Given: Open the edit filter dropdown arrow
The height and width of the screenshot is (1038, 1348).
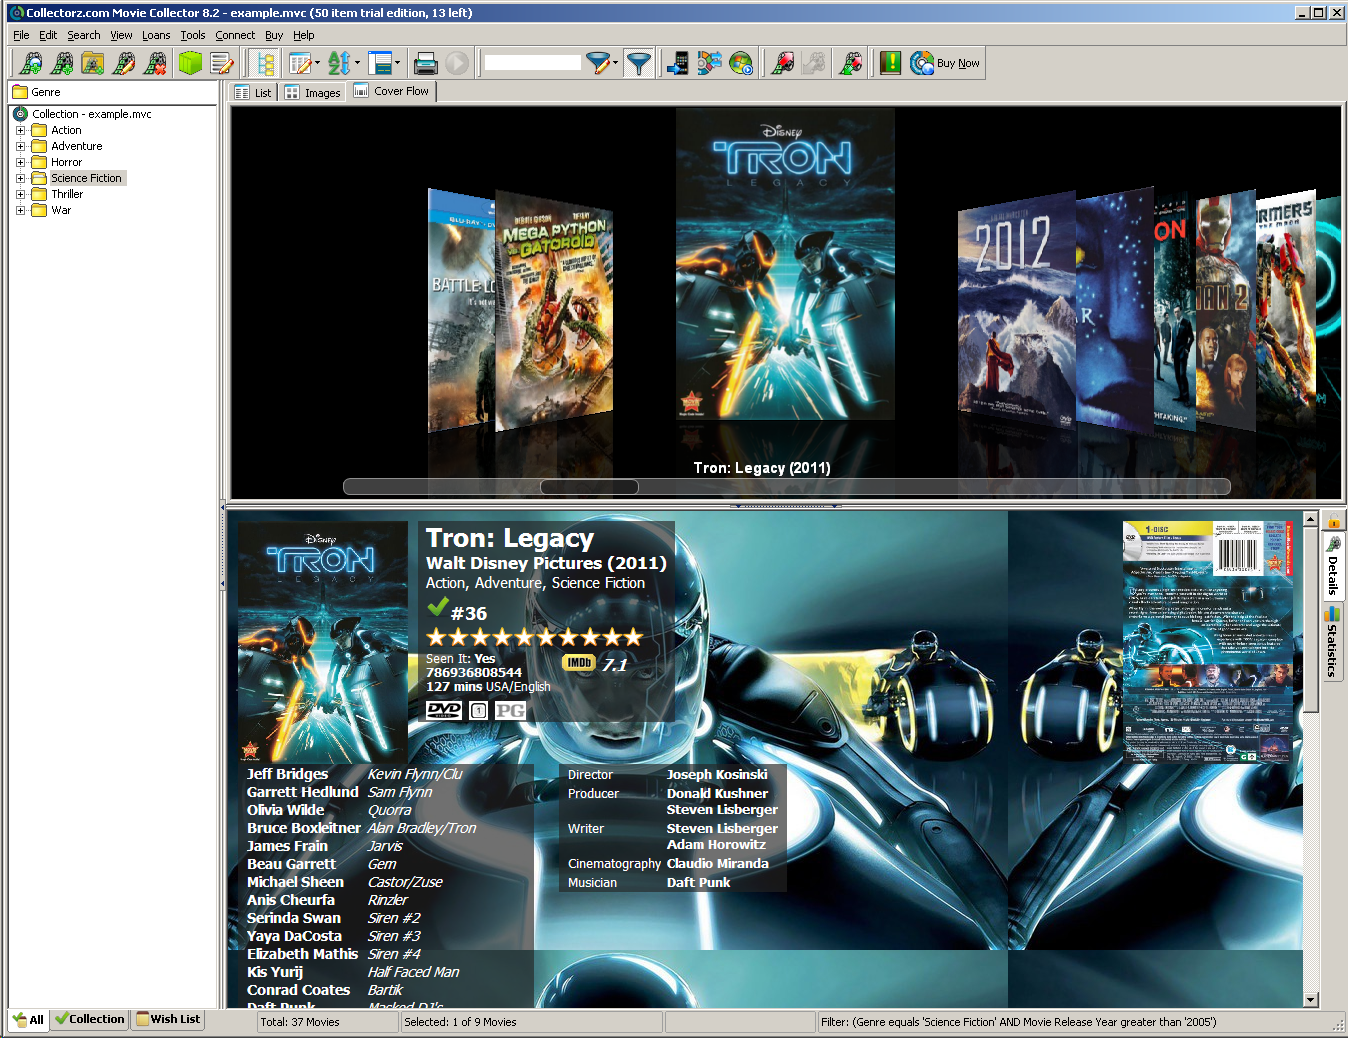Looking at the screenshot, I should pos(615,63).
